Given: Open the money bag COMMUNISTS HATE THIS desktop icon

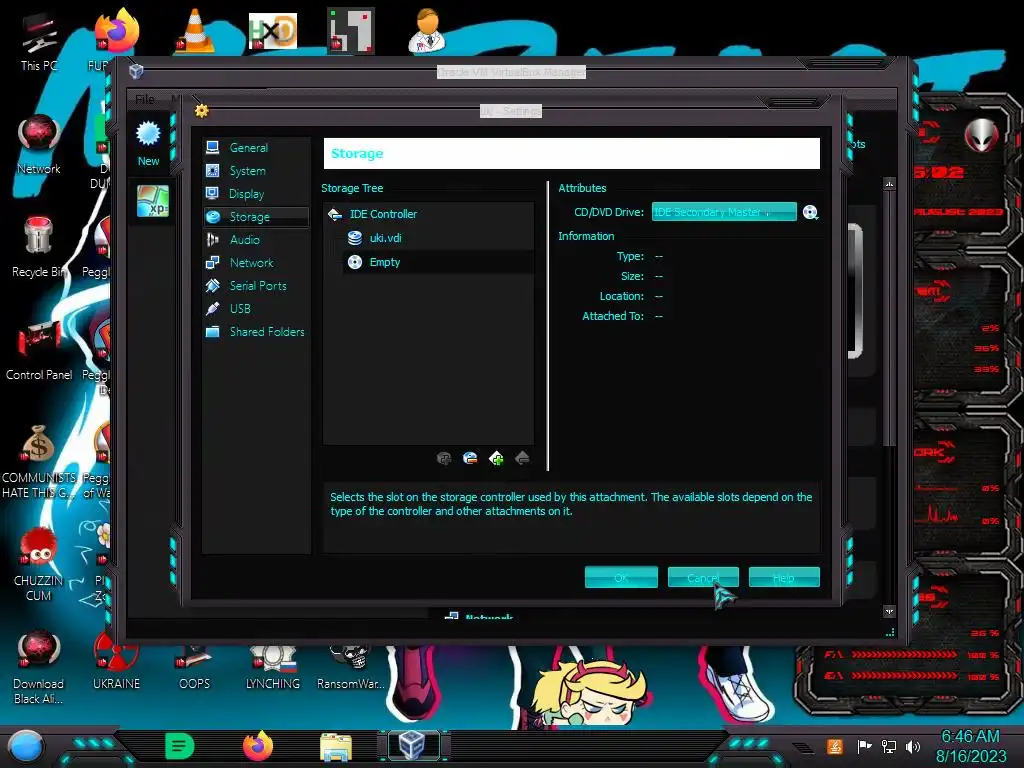Looking at the screenshot, I should point(39,462).
